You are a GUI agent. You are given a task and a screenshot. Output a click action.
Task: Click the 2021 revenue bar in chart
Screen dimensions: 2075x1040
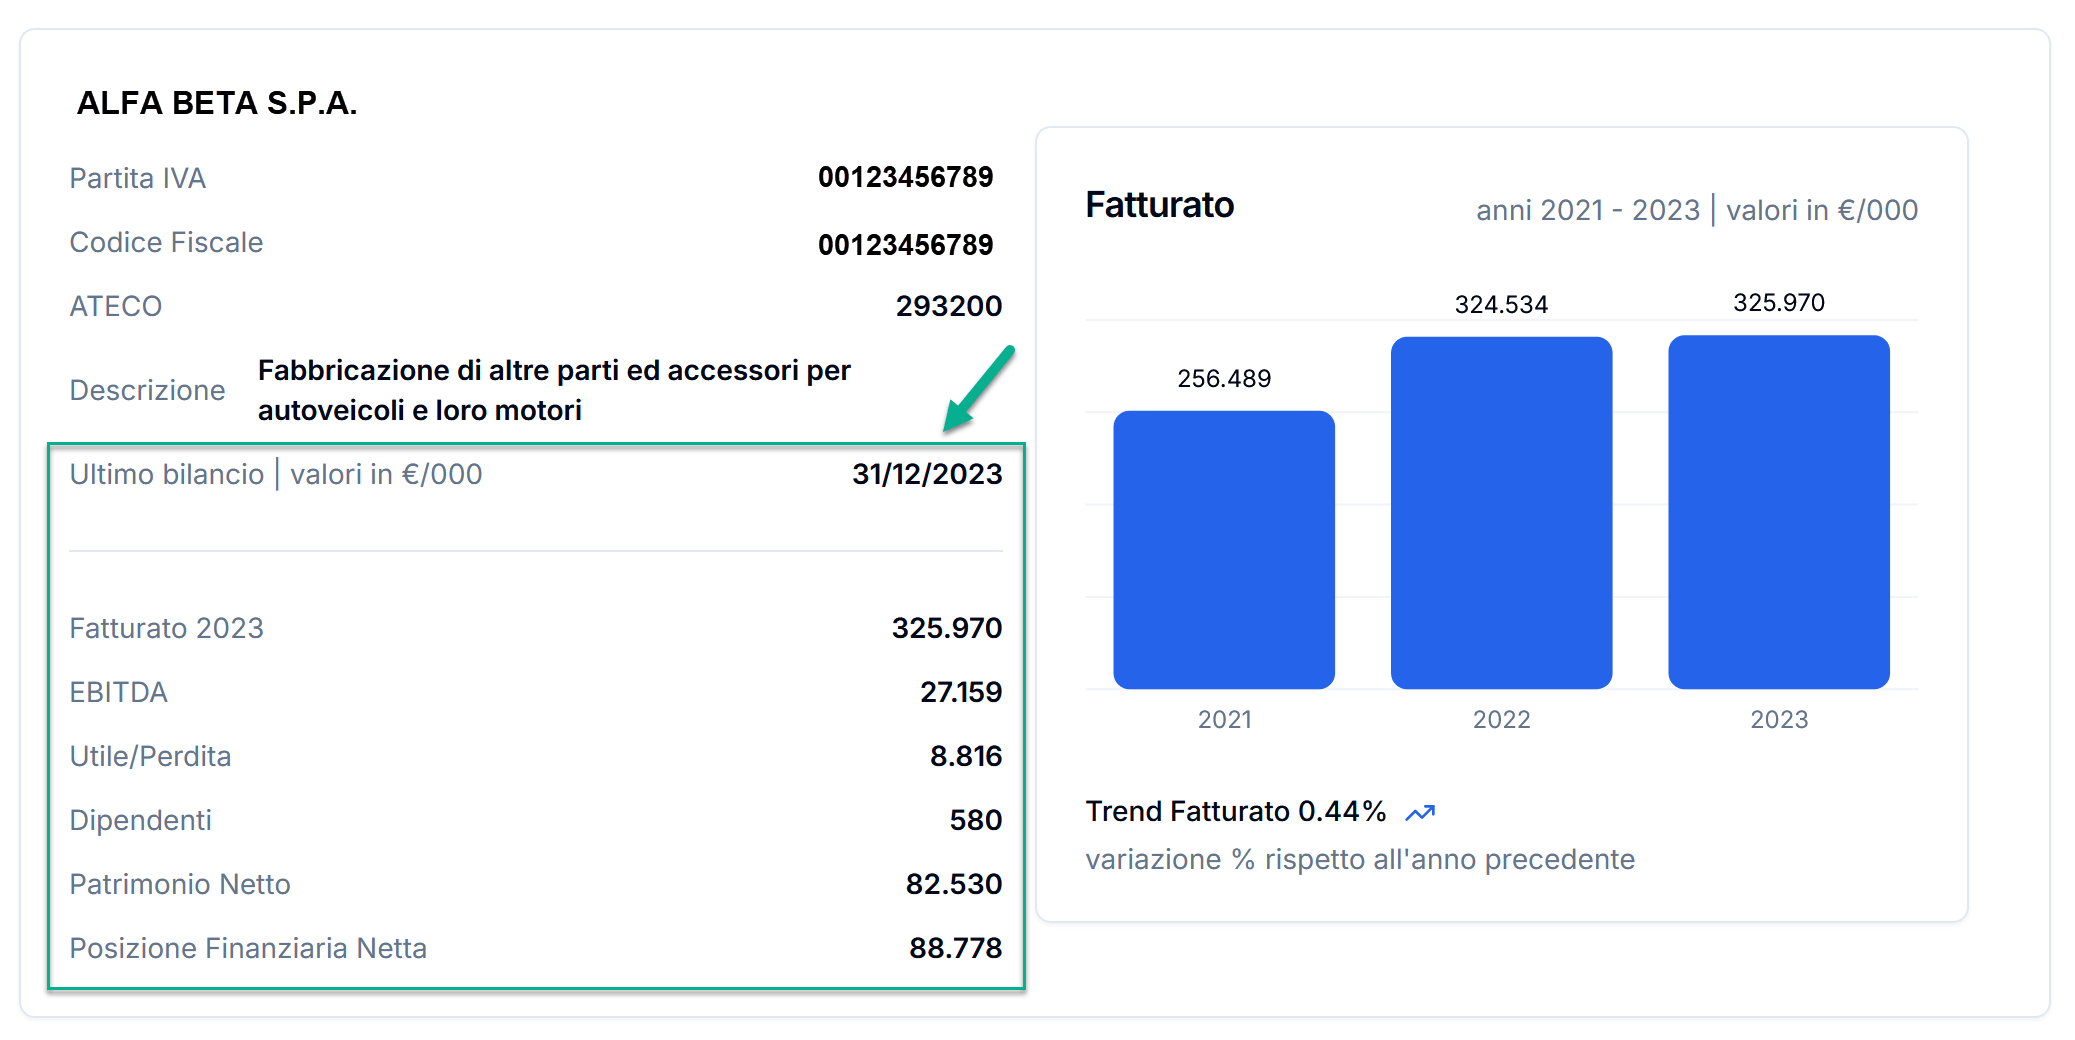point(1224,550)
